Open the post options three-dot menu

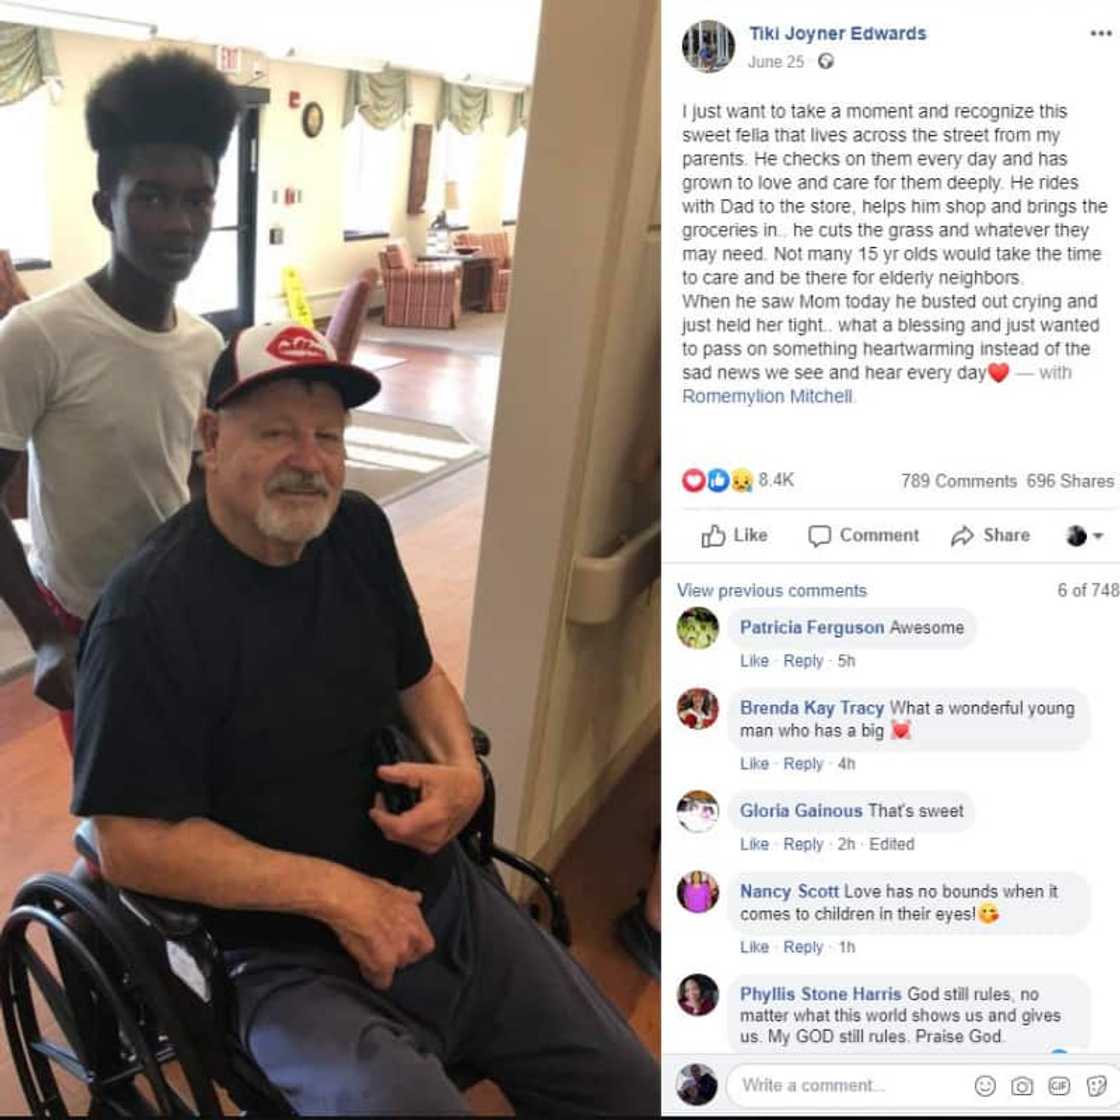1100,34
